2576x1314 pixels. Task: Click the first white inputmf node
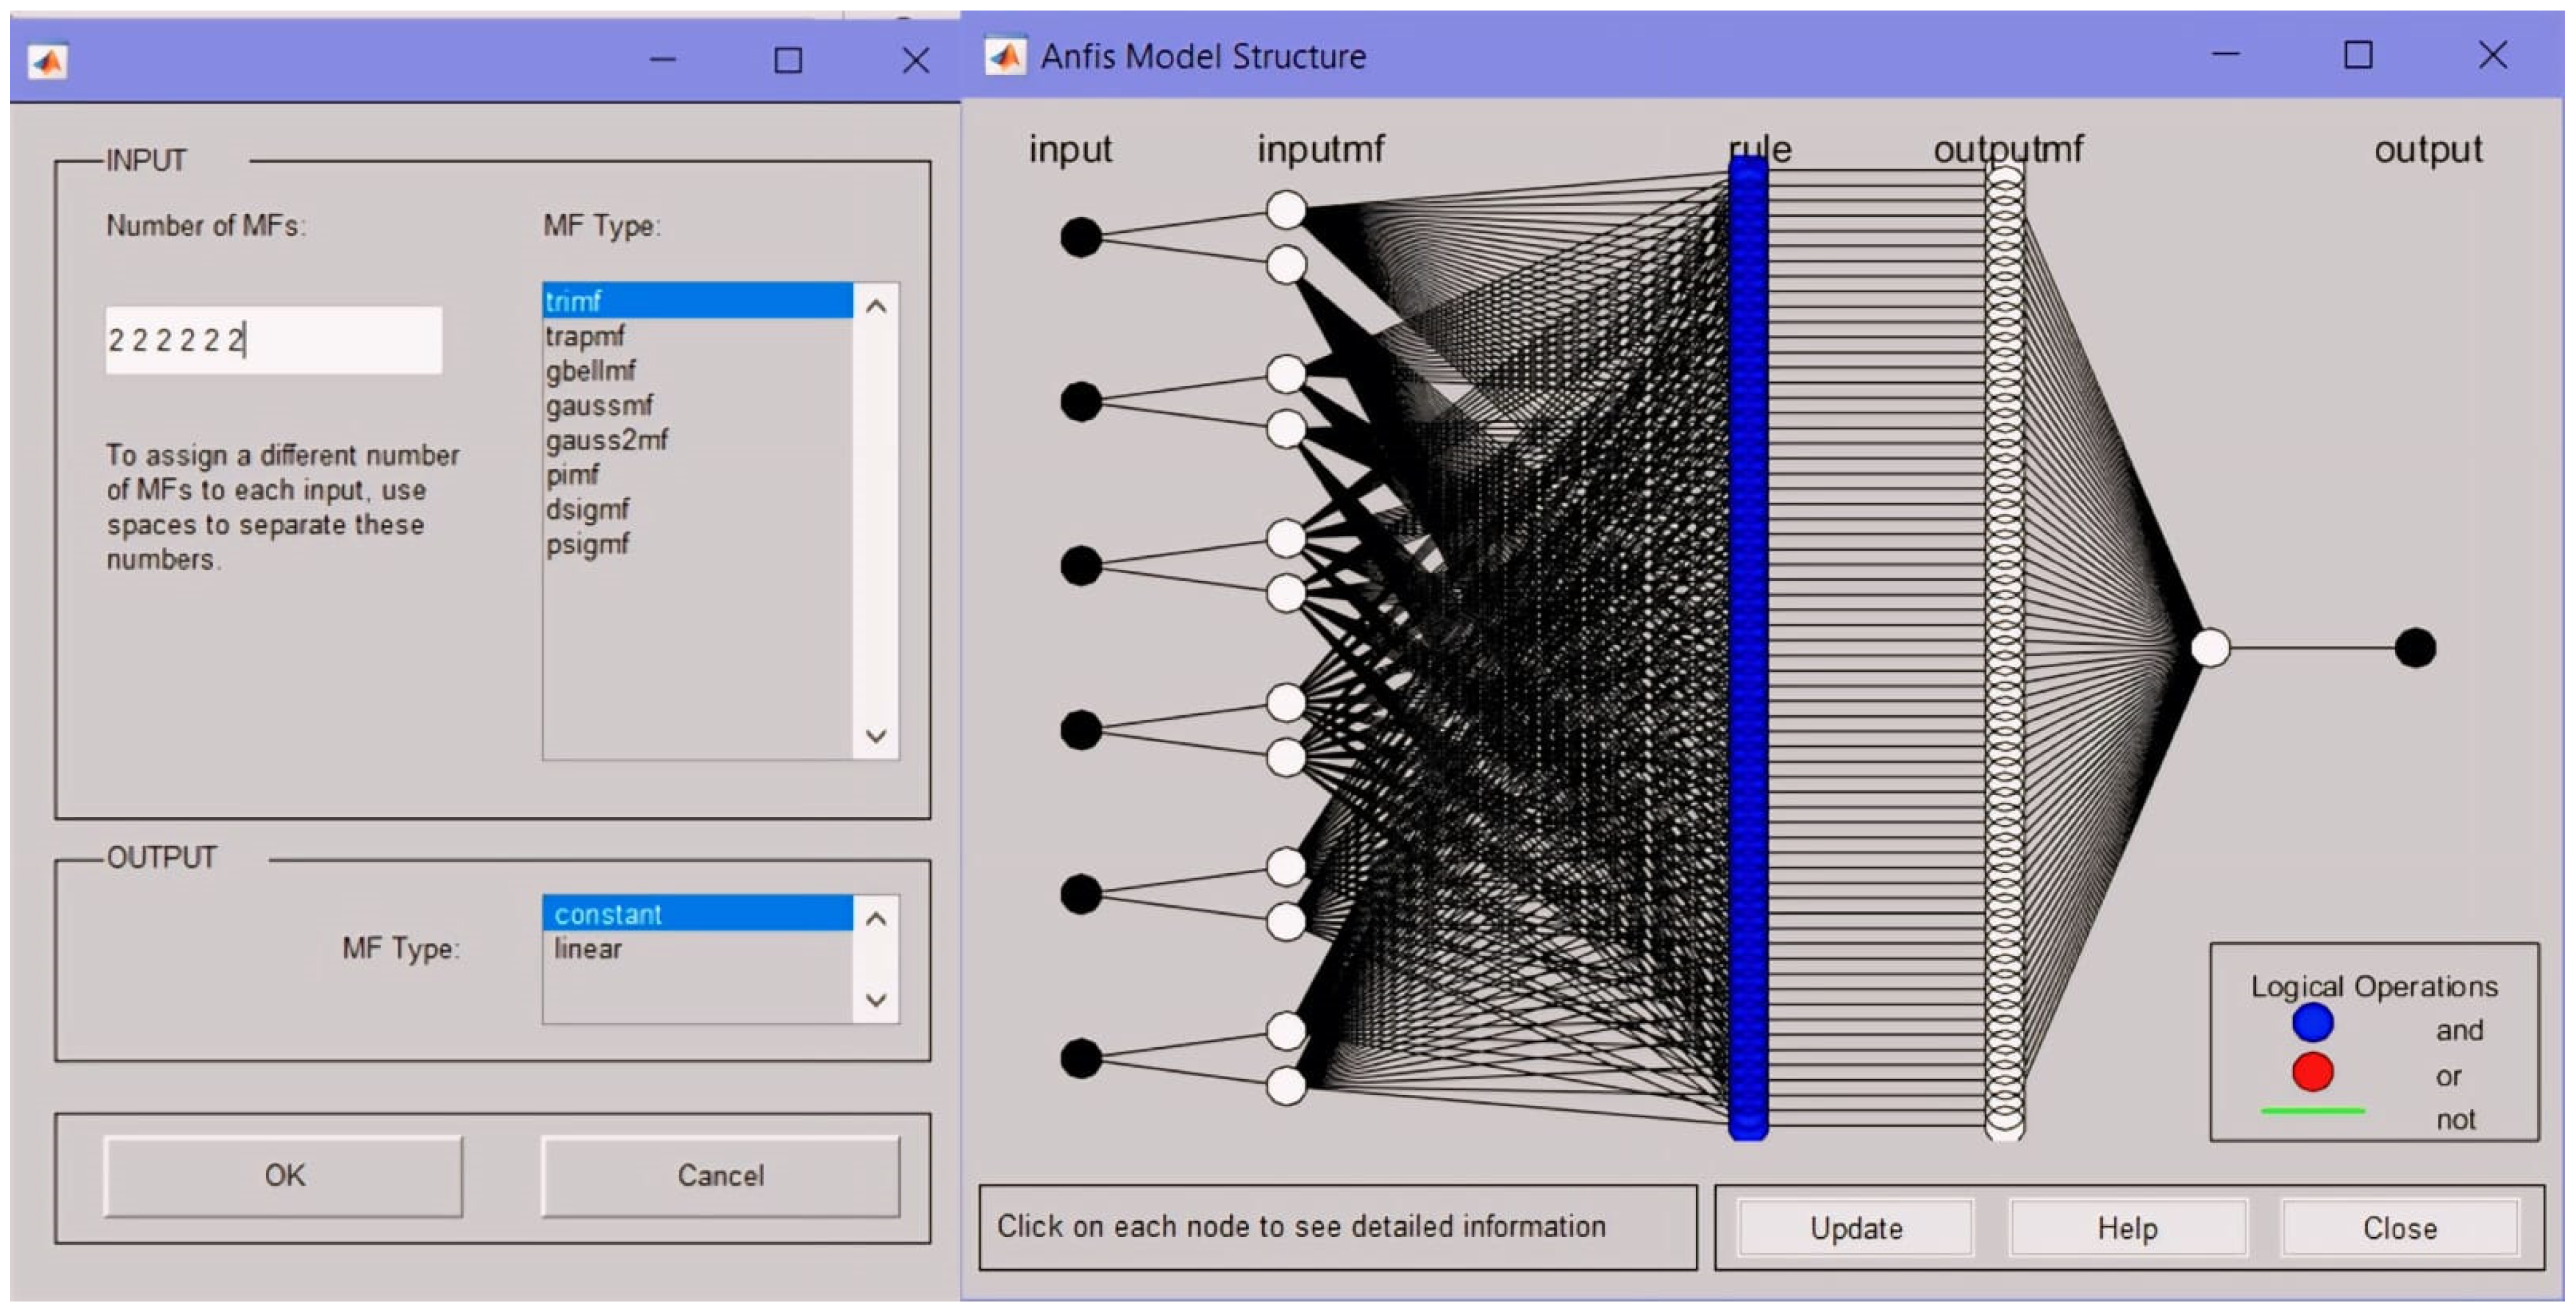1286,210
